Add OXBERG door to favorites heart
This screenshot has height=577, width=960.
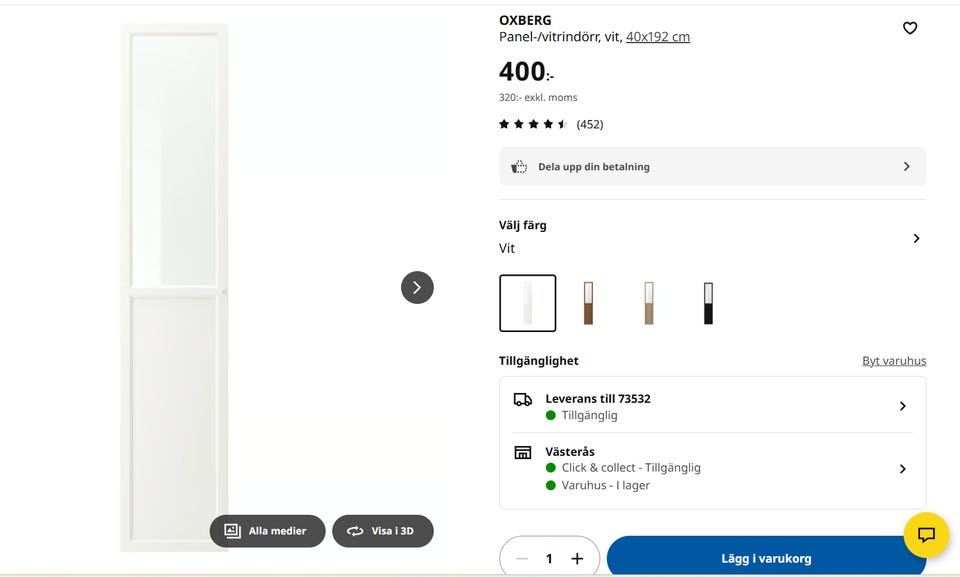click(x=910, y=28)
